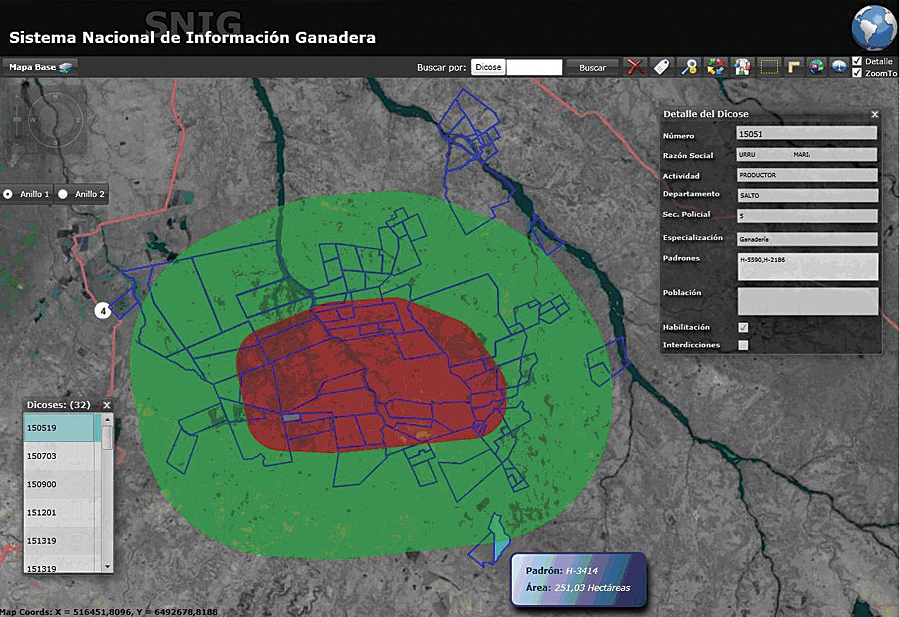This screenshot has height=617, width=900.
Task: Pan west using compass W
Action: 33,120
